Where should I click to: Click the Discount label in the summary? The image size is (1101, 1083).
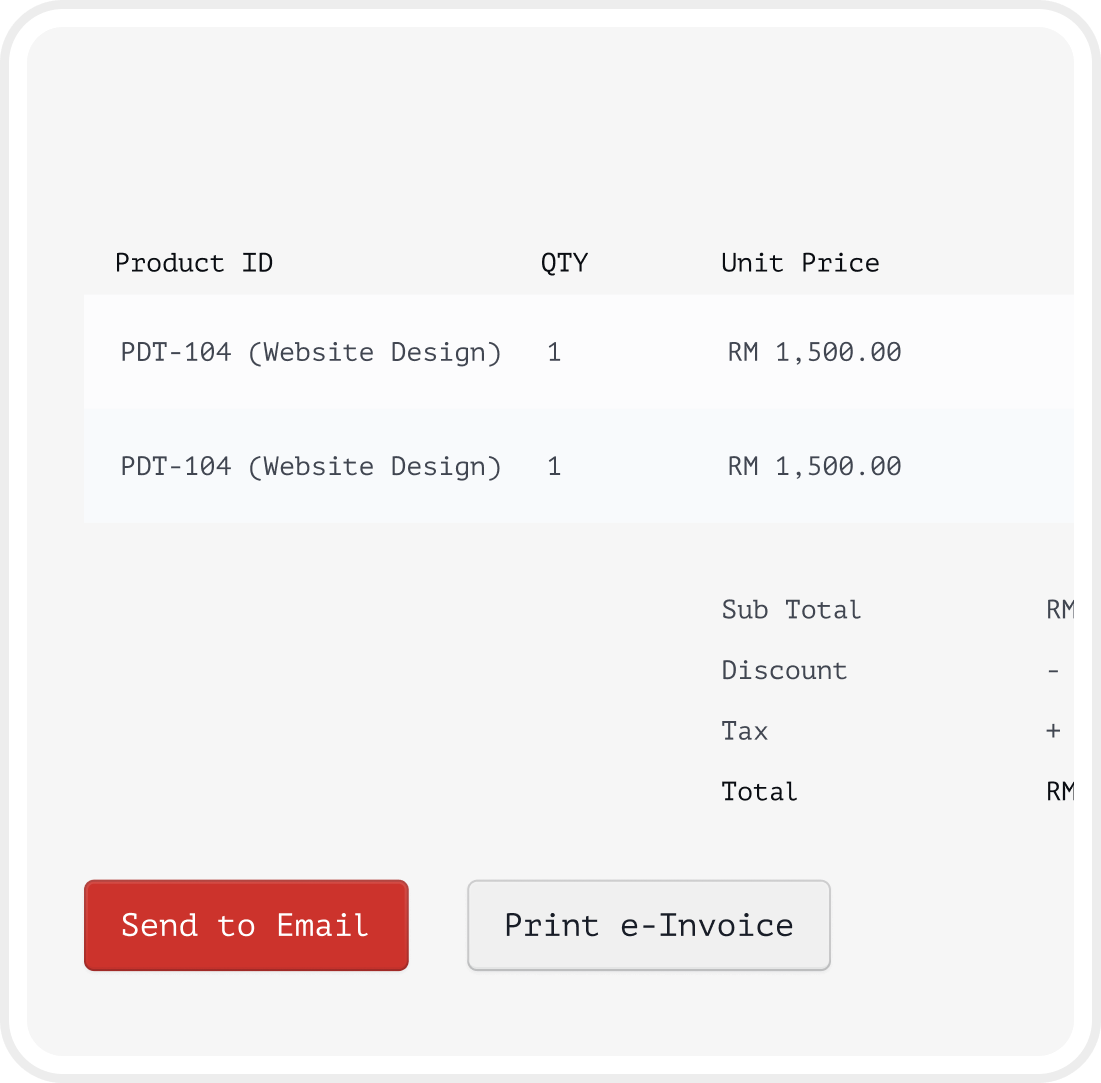click(784, 670)
